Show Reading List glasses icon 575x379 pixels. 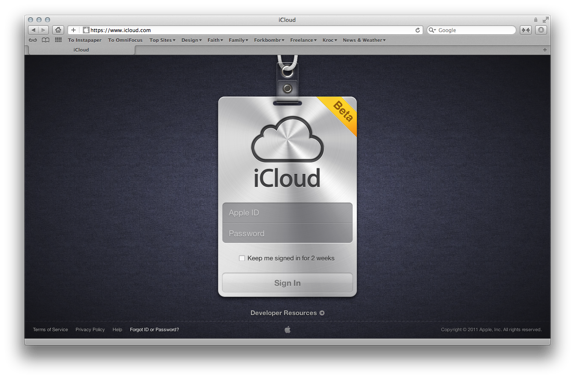pos(33,40)
